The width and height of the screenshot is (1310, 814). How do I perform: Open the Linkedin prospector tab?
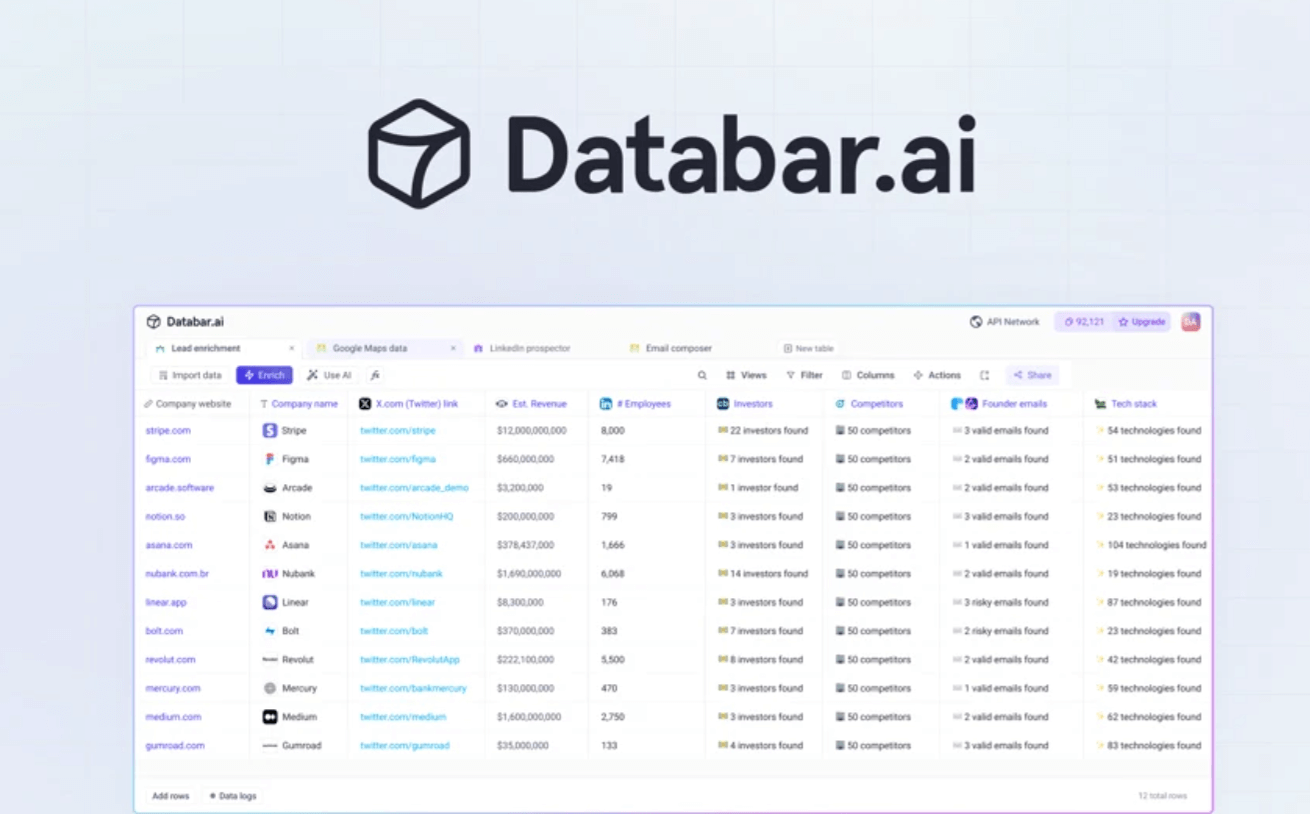[x=521, y=349]
